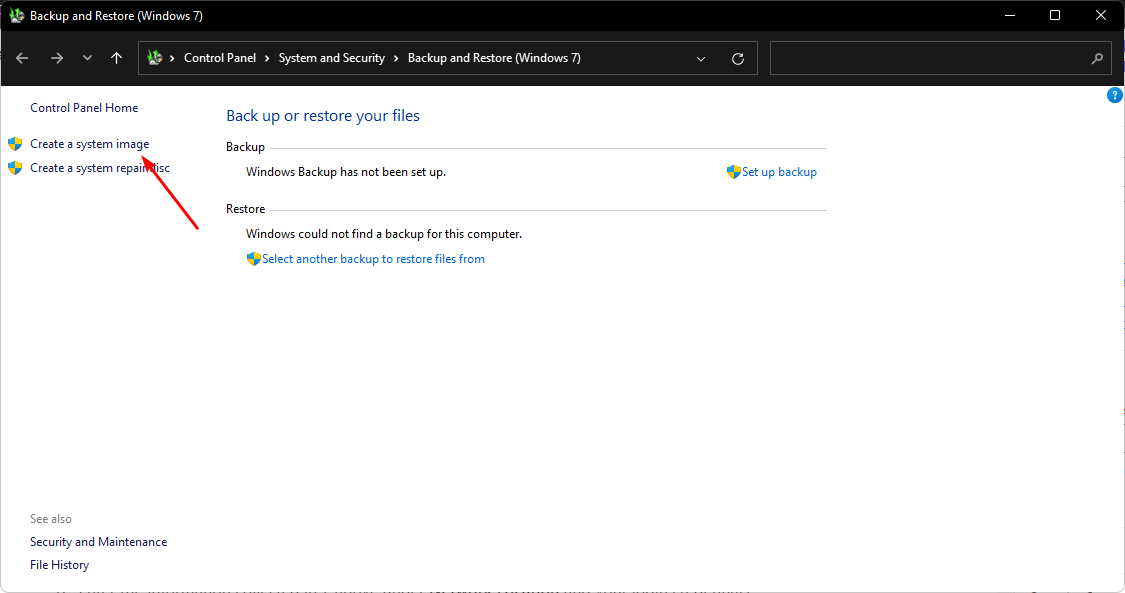Expand breadcrumb chevron after Control Panel

pyautogui.click(x=267, y=59)
